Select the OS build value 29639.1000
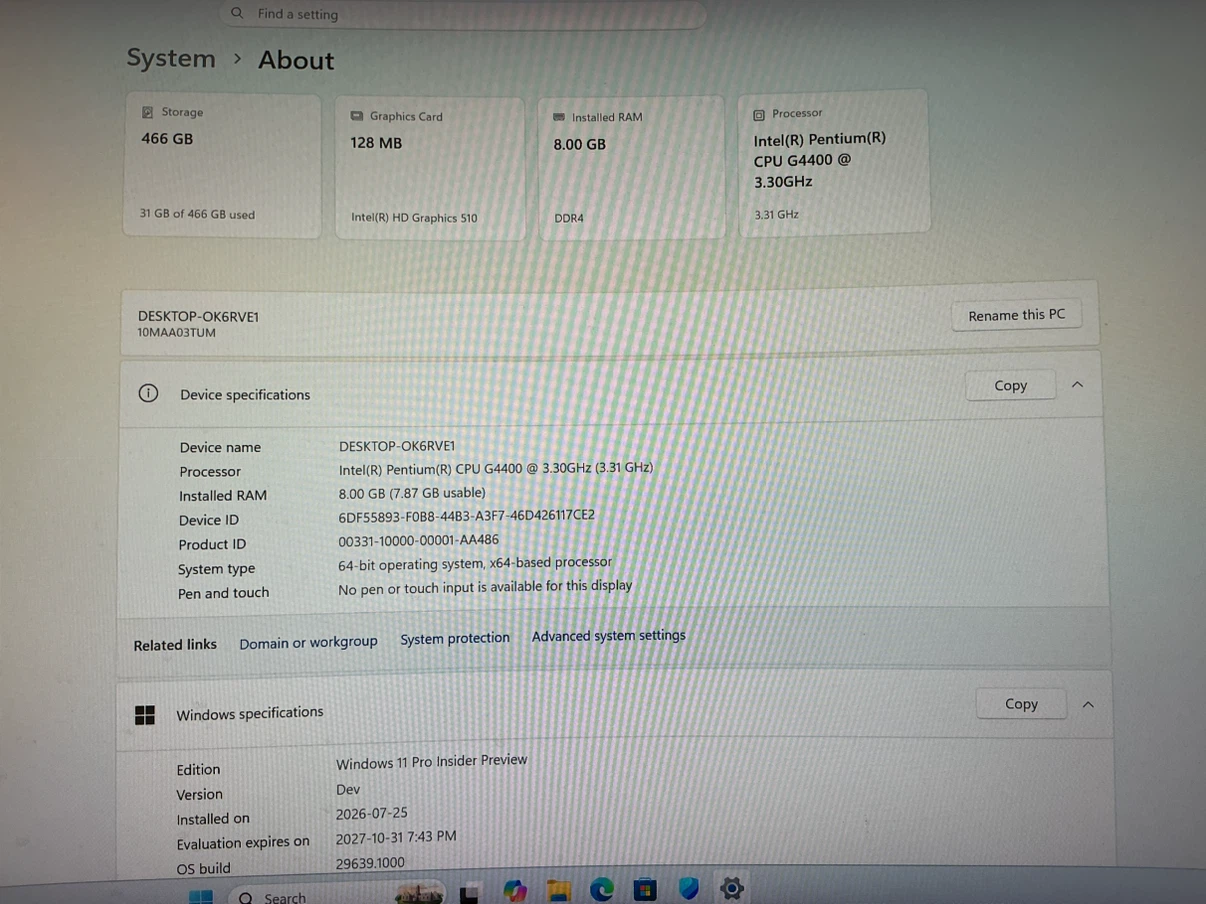 point(370,863)
